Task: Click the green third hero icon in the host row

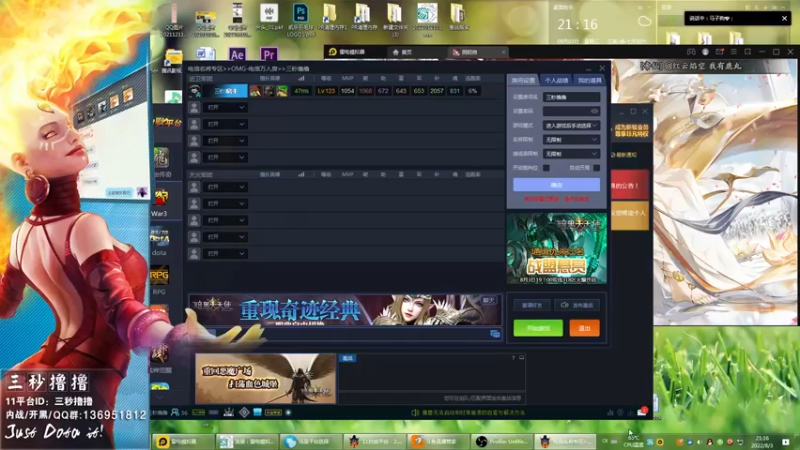Action: [x=282, y=91]
